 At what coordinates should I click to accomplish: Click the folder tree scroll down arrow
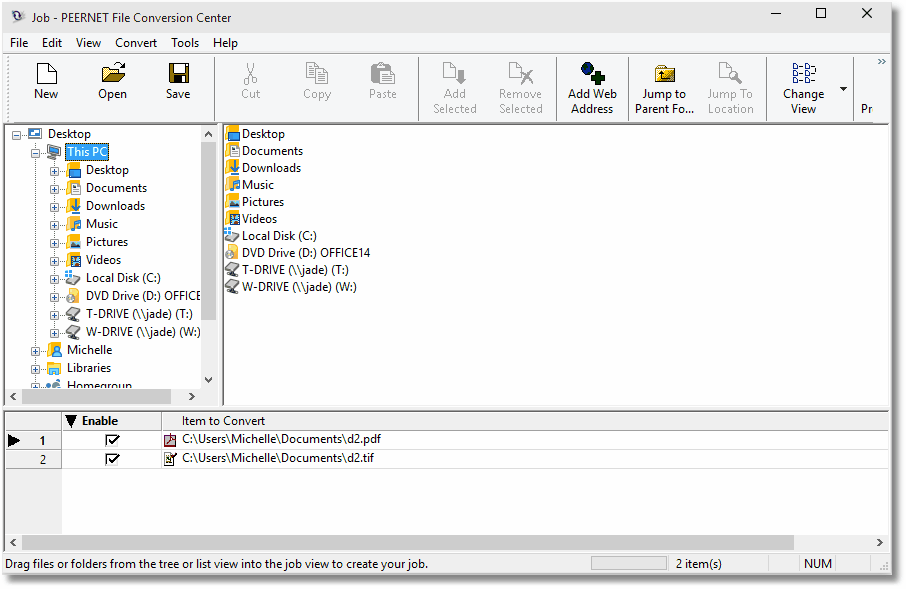pyautogui.click(x=209, y=380)
